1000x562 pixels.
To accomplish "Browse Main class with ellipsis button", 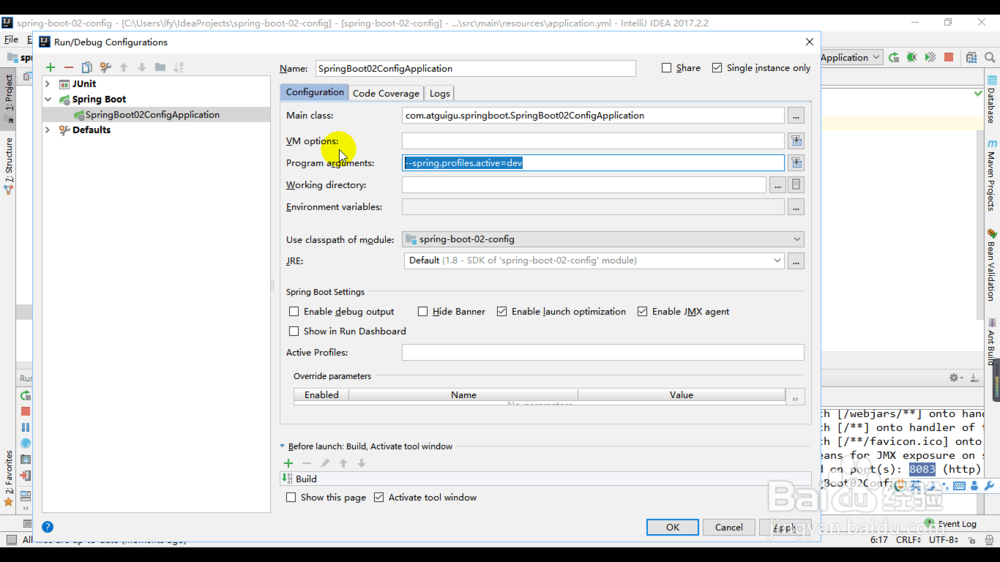I will (x=795, y=116).
